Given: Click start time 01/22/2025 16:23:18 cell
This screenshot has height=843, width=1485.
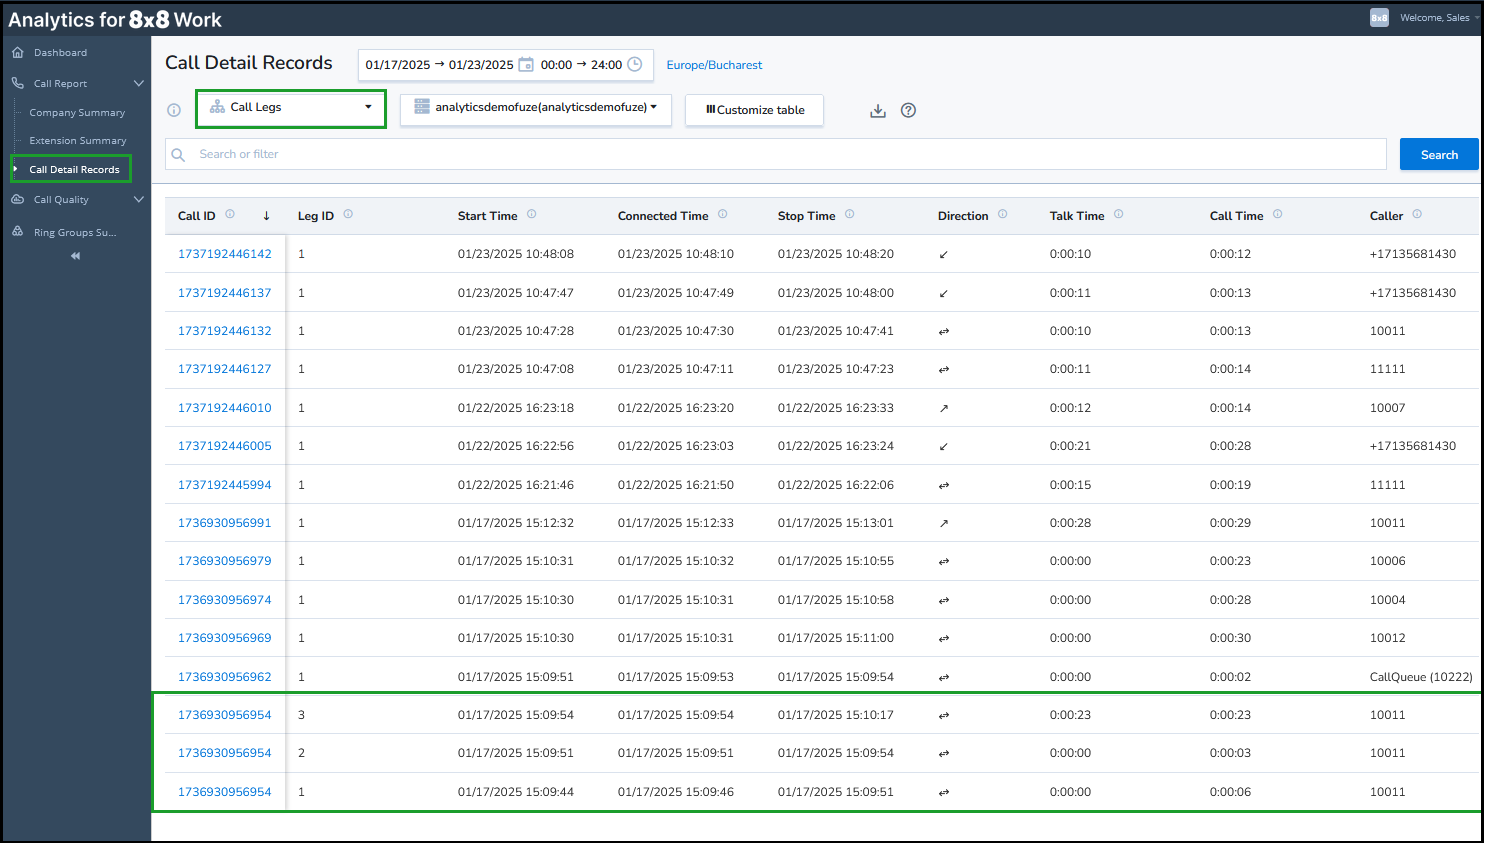Looking at the screenshot, I should (516, 408).
